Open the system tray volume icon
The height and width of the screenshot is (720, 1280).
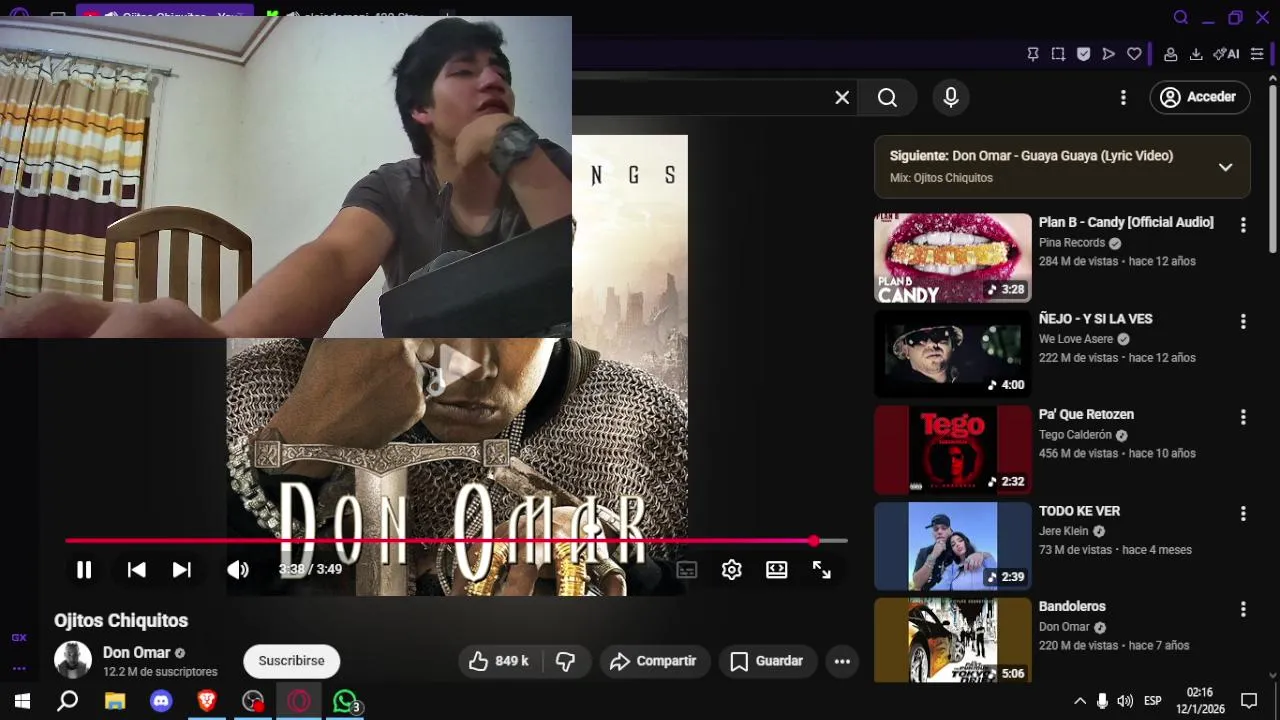(x=1125, y=701)
